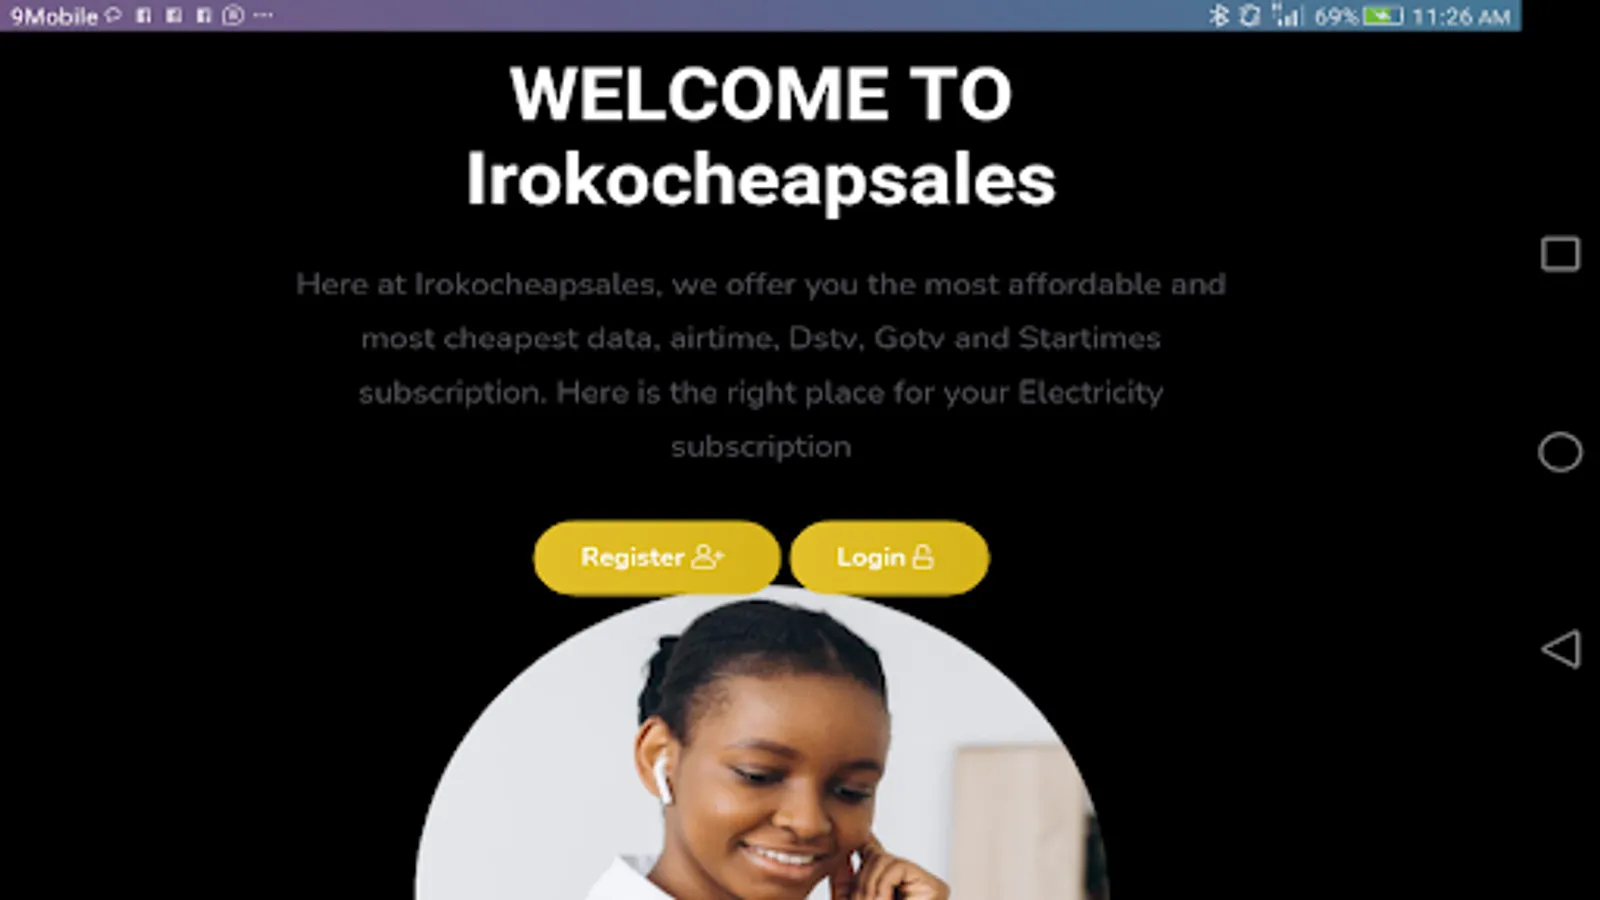Click the 11:26 AM clock
This screenshot has width=1600, height=900.
[x=1461, y=16]
